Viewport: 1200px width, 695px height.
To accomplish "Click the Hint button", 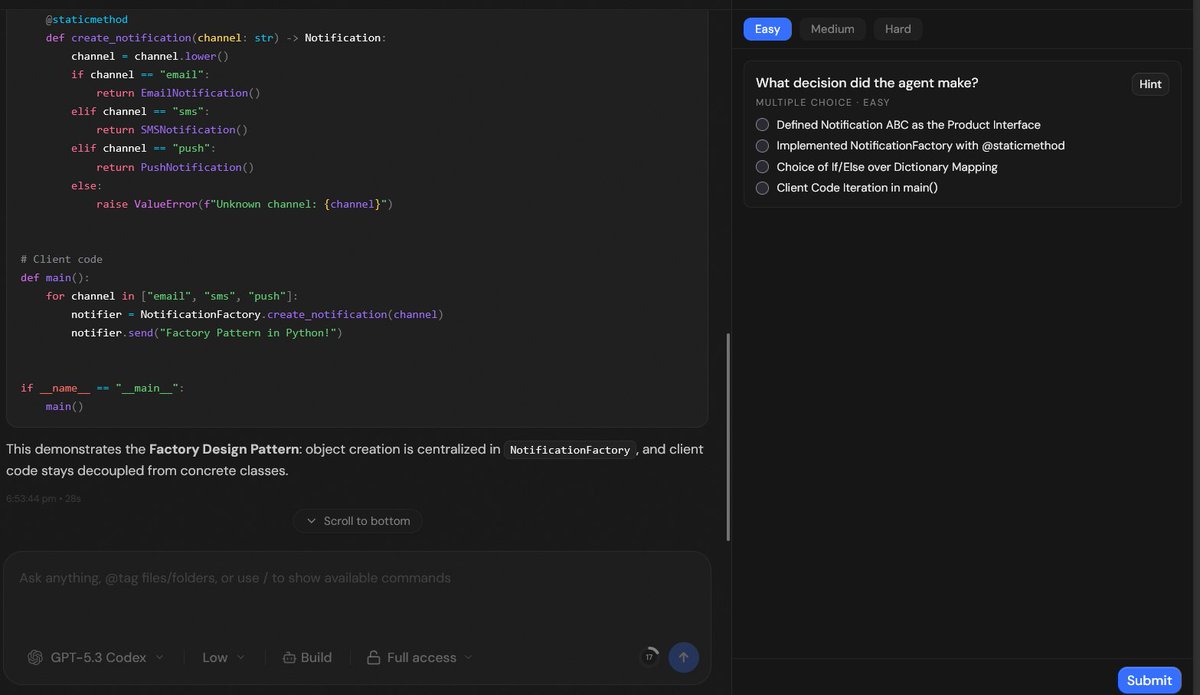I will pyautogui.click(x=1150, y=84).
